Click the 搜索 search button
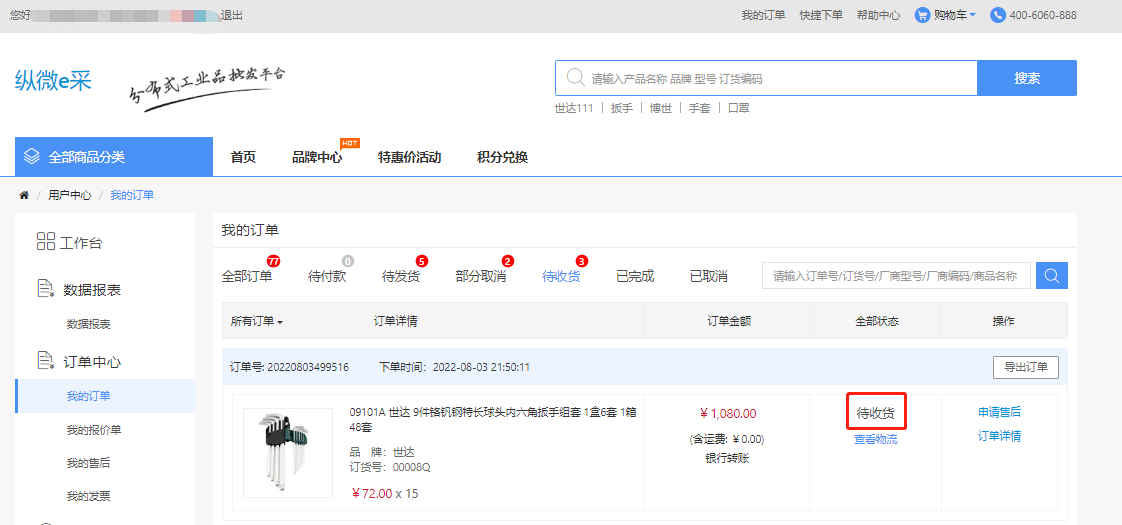The image size is (1122, 525). click(x=1026, y=78)
